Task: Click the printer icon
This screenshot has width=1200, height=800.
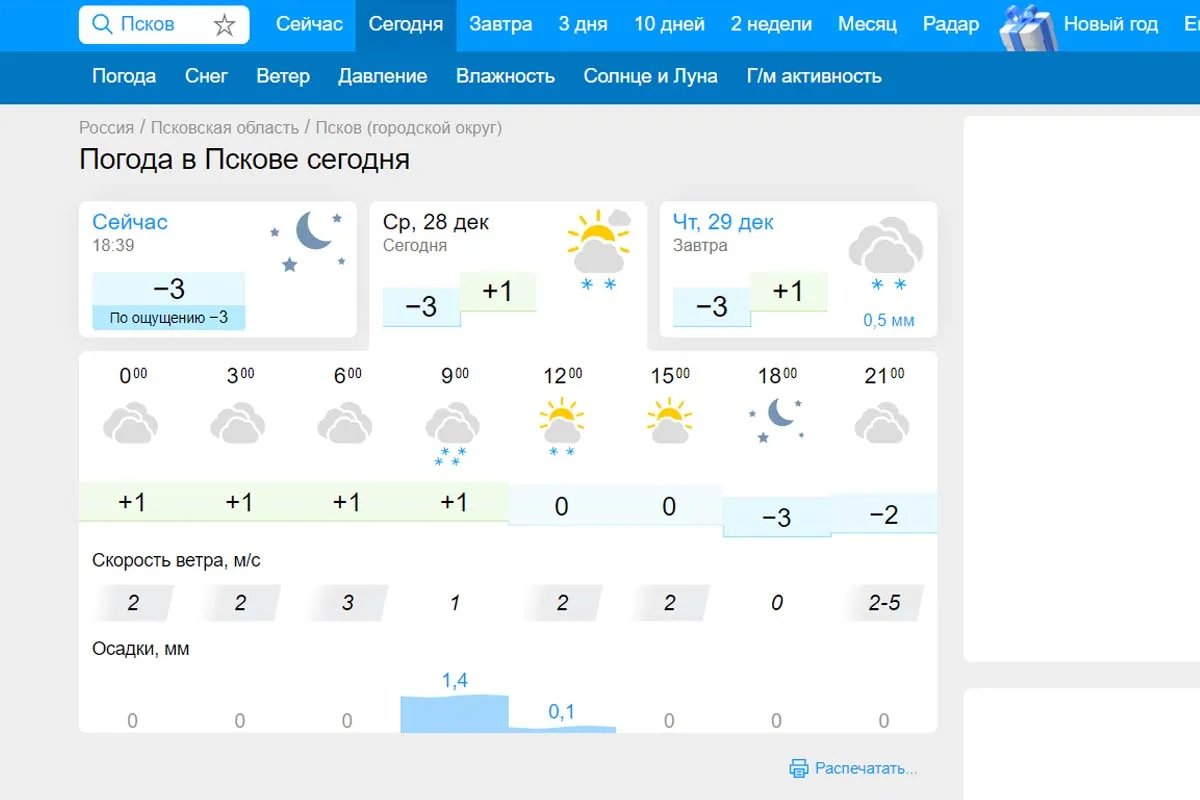Action: pyautogui.click(x=798, y=768)
